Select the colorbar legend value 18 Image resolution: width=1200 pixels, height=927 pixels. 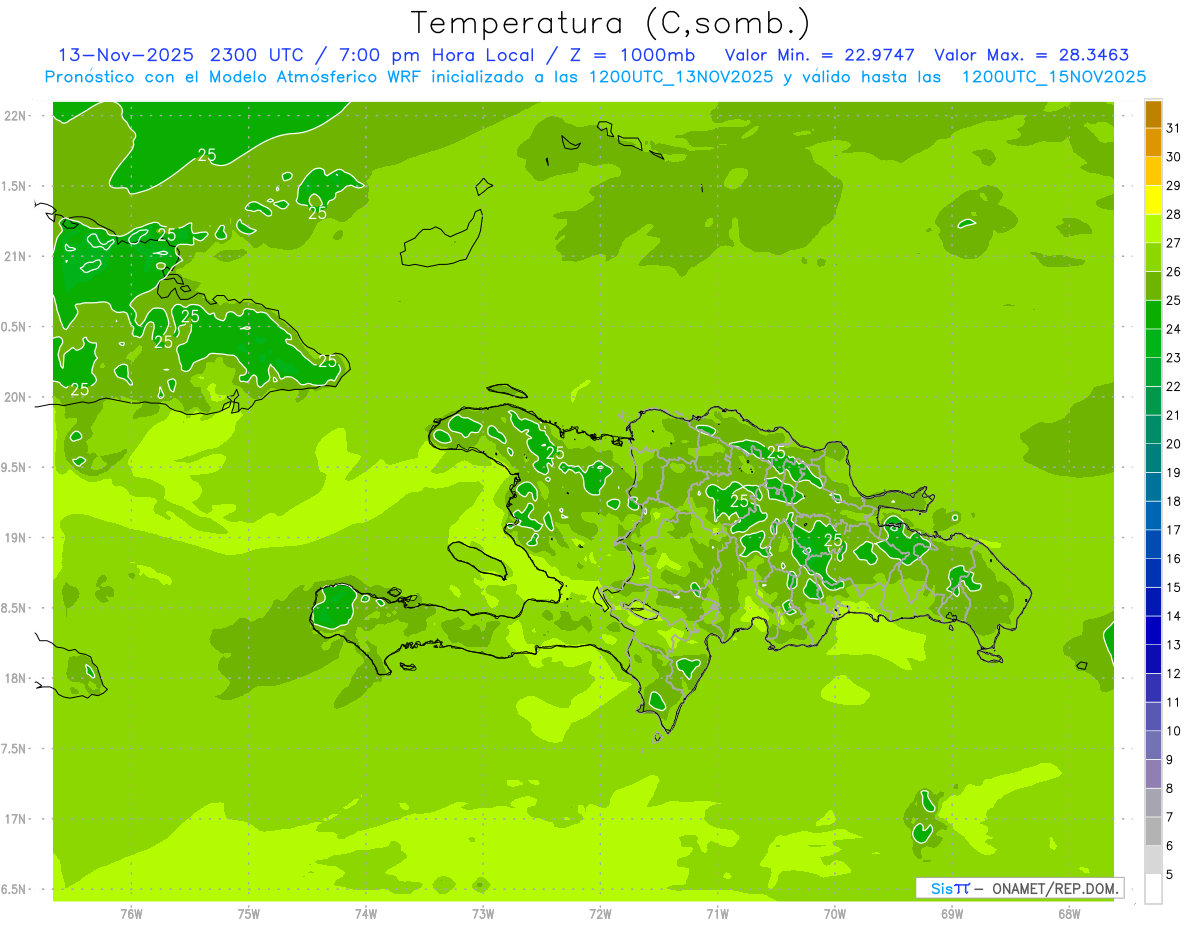1174,502
